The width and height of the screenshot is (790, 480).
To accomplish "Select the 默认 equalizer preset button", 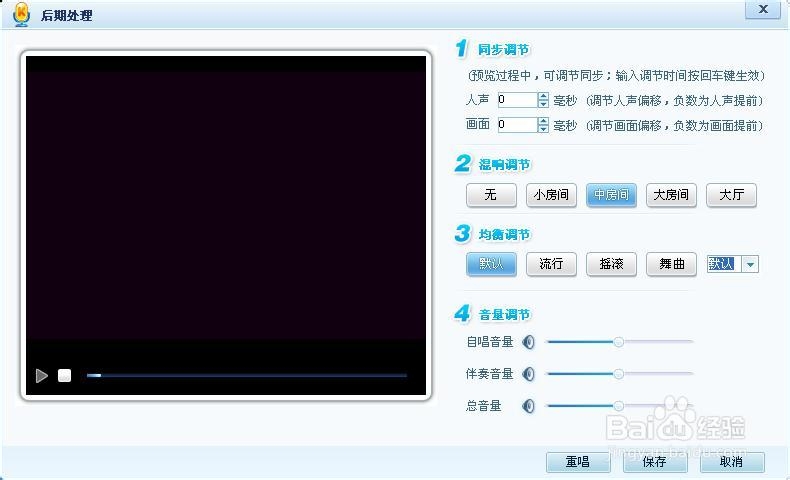I will pyautogui.click(x=491, y=264).
